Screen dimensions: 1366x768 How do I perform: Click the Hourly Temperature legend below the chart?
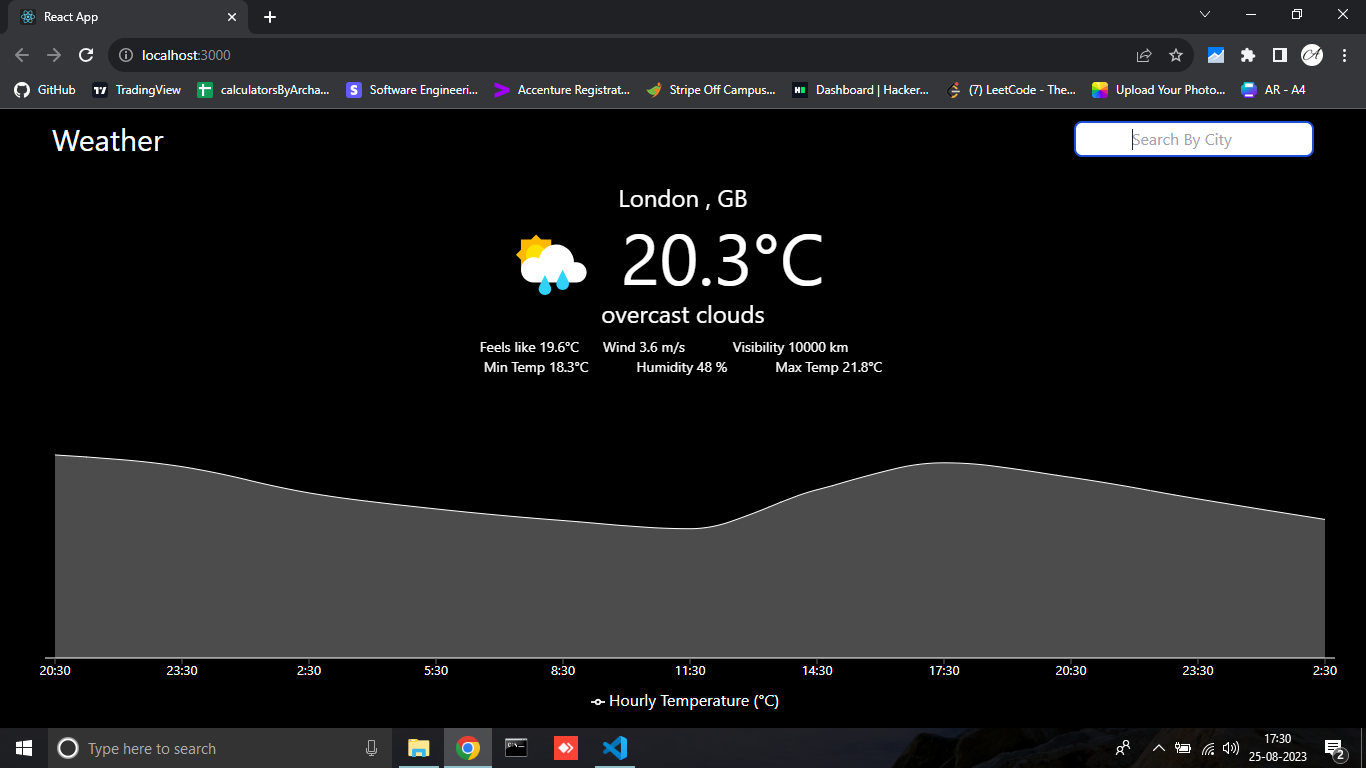click(683, 700)
